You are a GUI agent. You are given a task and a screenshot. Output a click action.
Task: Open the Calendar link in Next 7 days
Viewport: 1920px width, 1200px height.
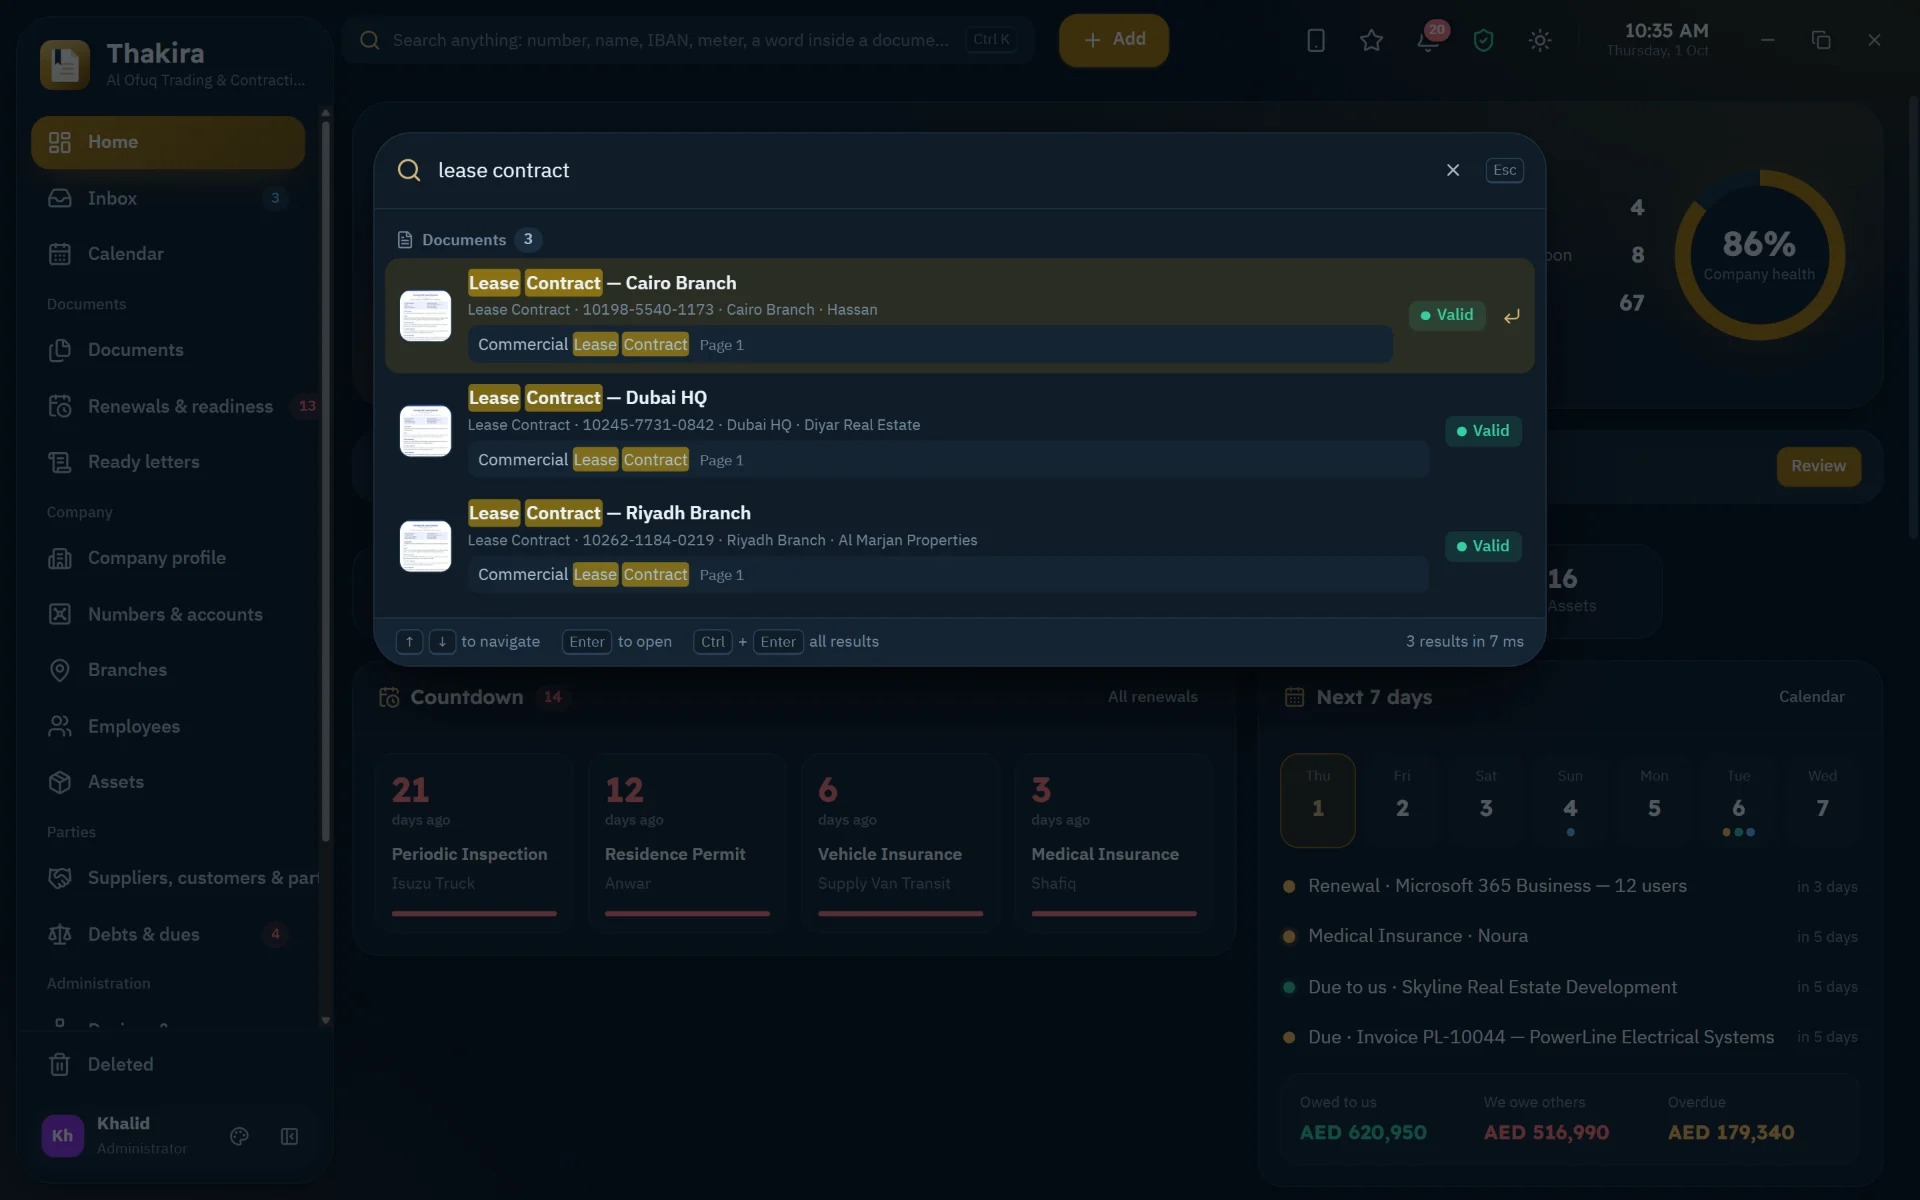(x=1811, y=697)
